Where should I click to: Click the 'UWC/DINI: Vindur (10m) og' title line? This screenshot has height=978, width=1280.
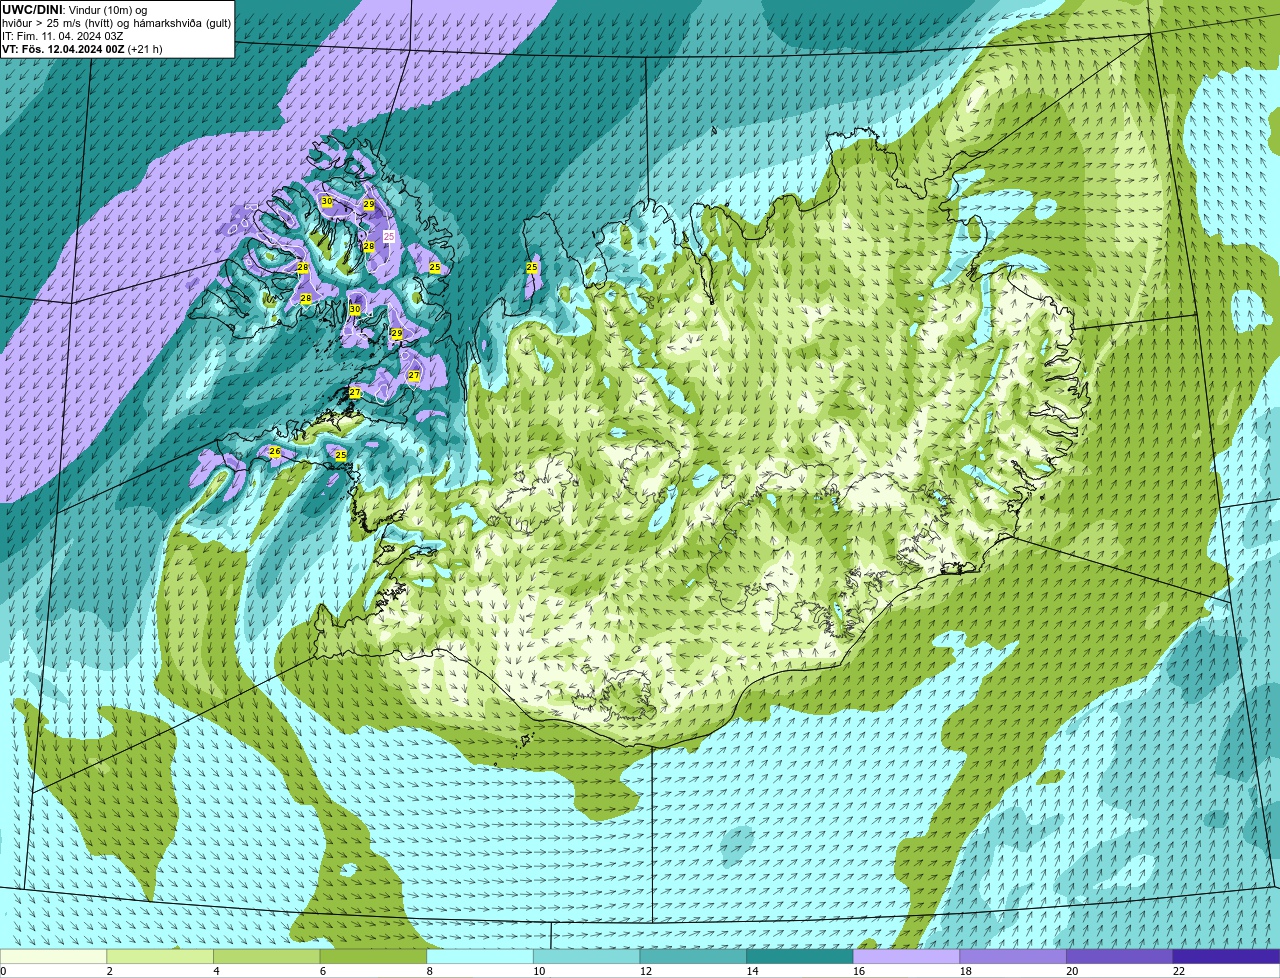[x=75, y=10]
